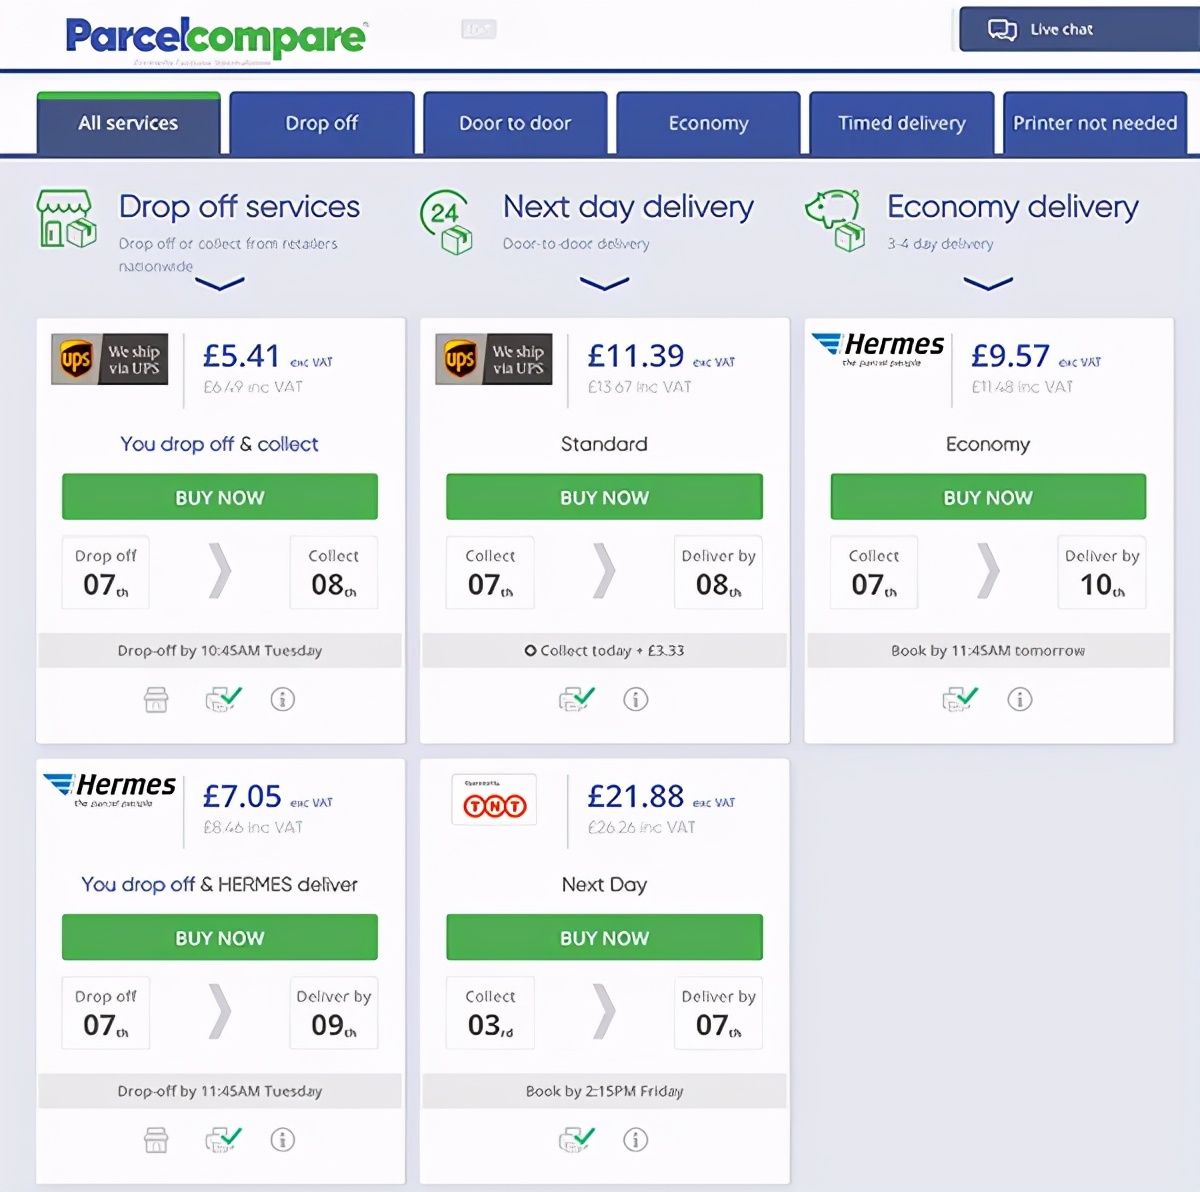Click the info icon on UPS £5.41 card
The width and height of the screenshot is (1200, 1192).
pyautogui.click(x=283, y=699)
